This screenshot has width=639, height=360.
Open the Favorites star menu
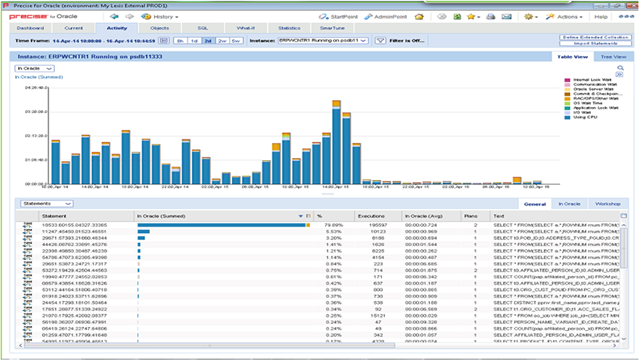(473, 17)
